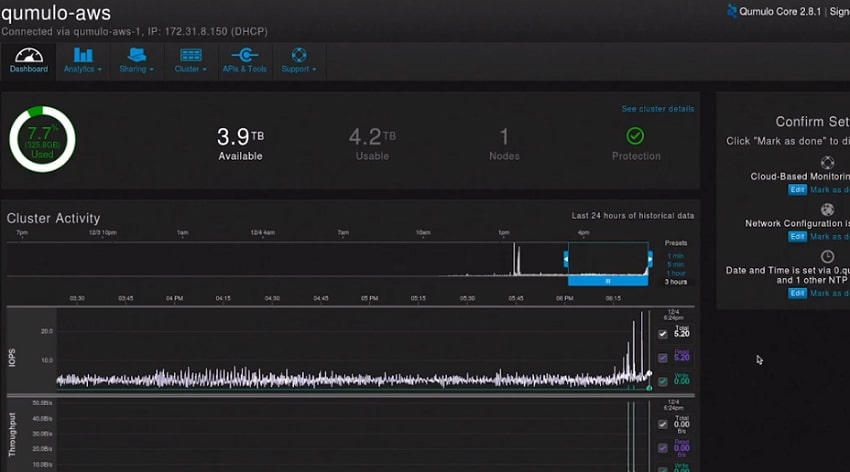Click the 3.9 TB Available value

click(x=240, y=137)
